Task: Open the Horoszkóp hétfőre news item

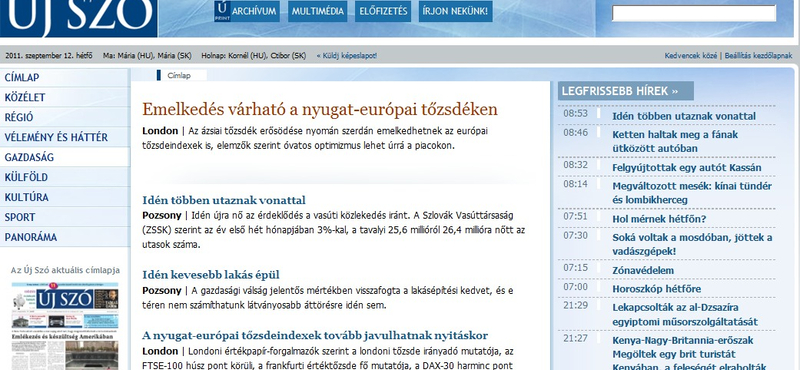Action: pos(657,289)
